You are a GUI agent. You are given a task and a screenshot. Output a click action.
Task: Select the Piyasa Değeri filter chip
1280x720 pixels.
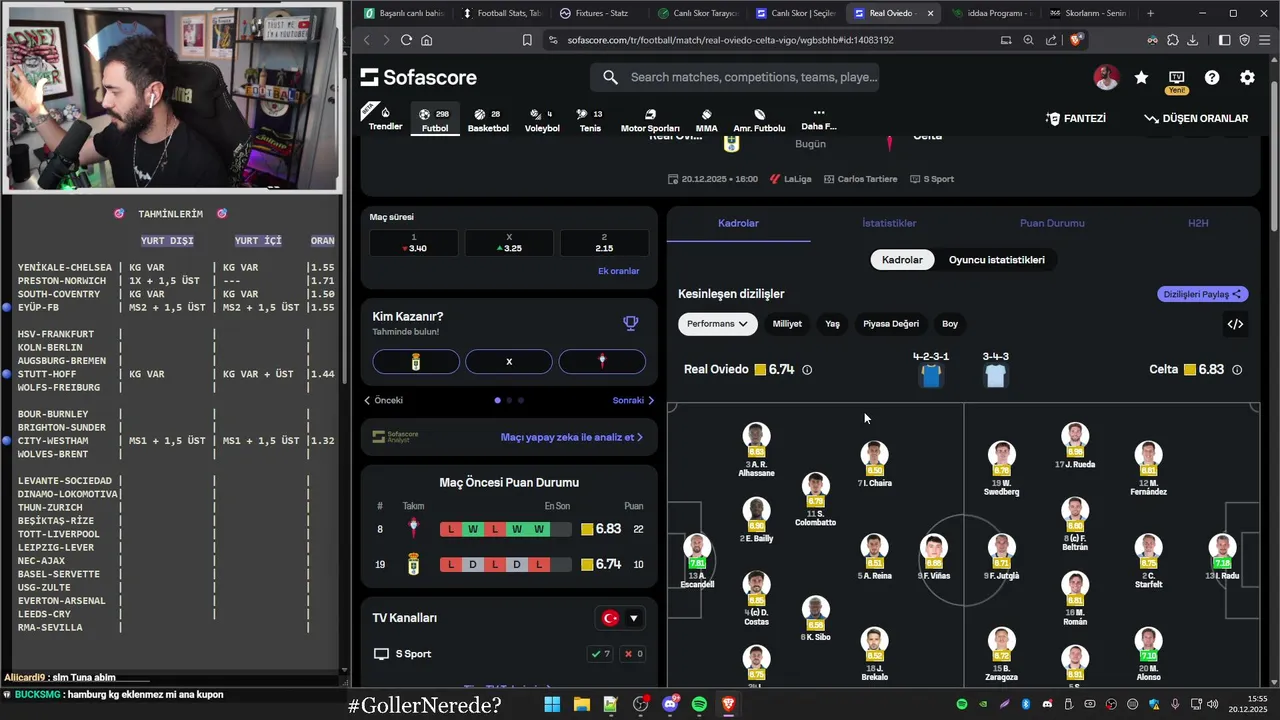tap(891, 324)
